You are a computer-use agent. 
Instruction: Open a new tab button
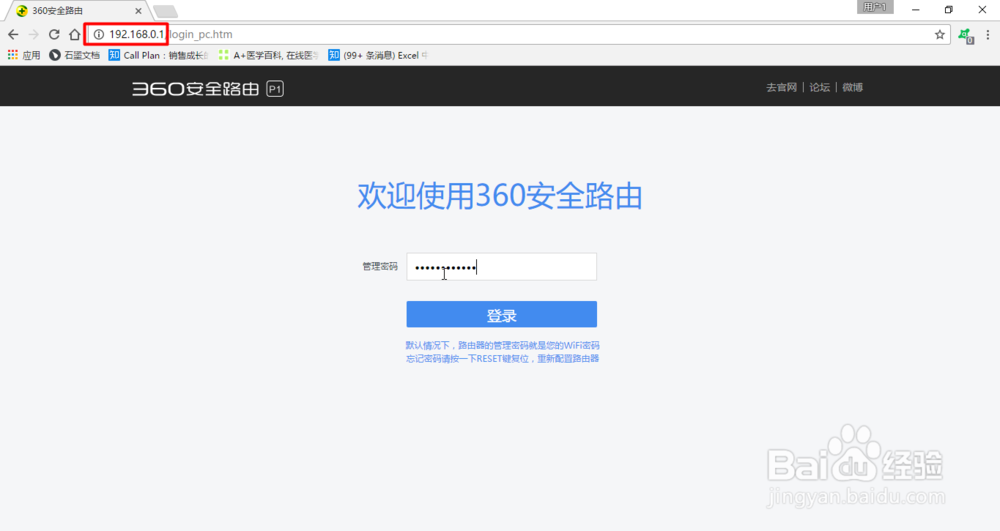(x=165, y=11)
